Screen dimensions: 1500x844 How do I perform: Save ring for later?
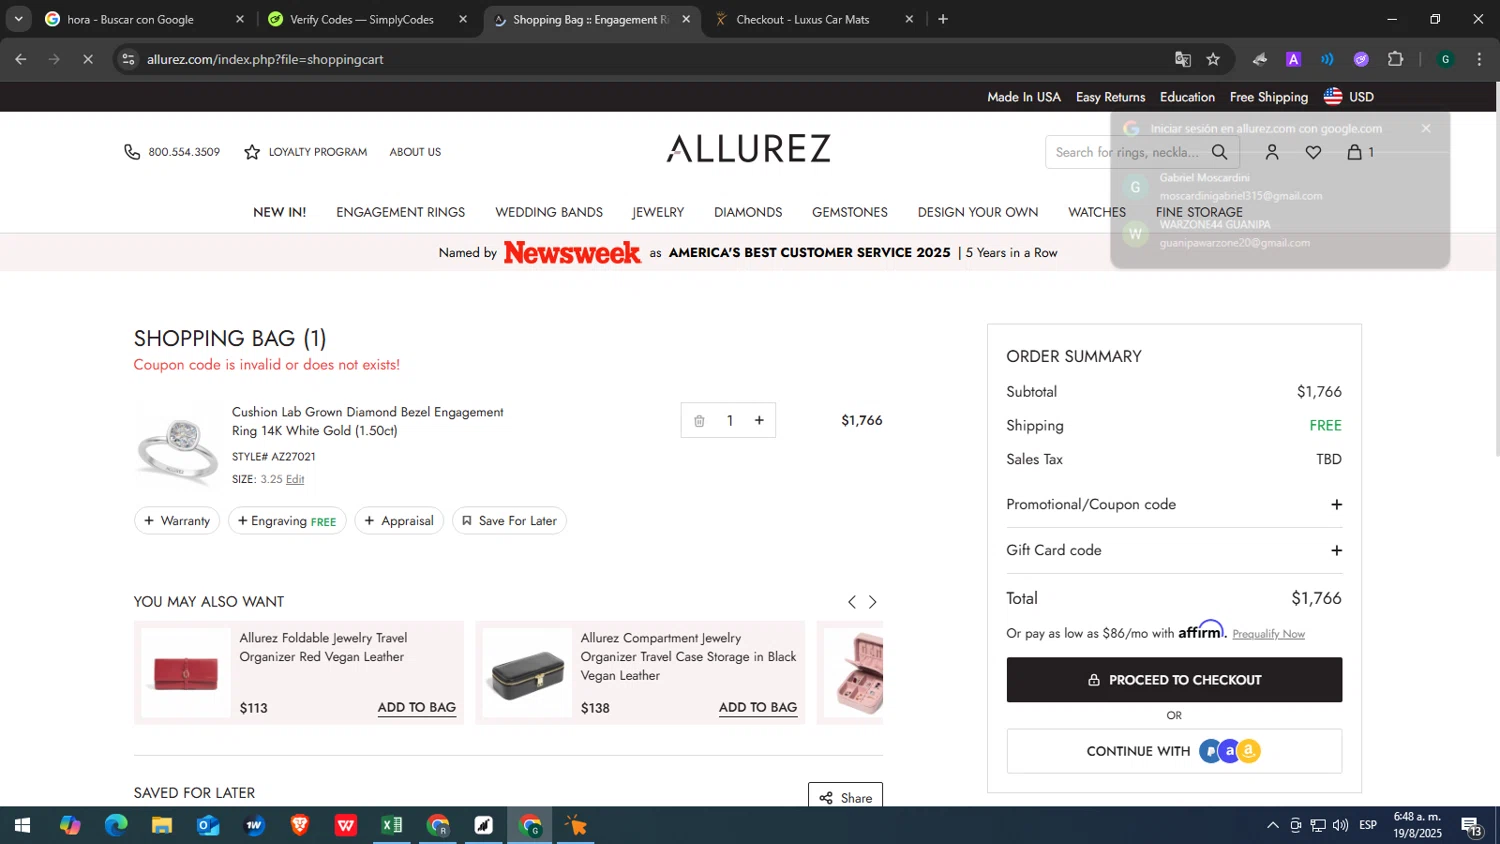[x=509, y=521]
